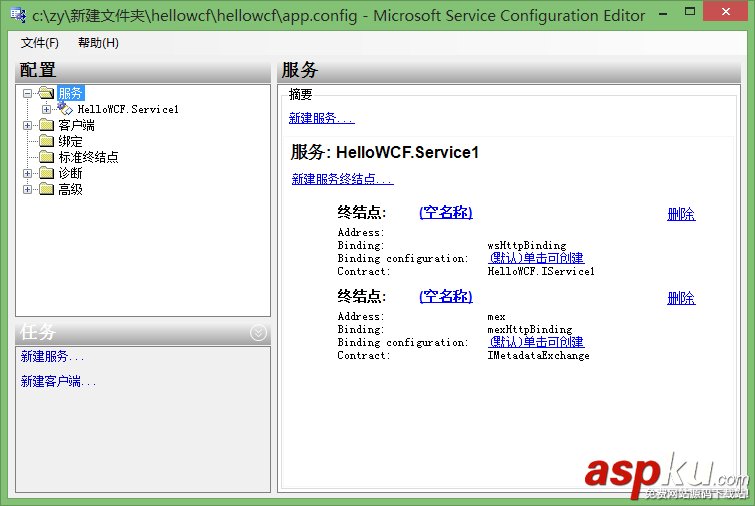Select 诊断 in the tree
The image size is (755, 506).
tap(70, 173)
